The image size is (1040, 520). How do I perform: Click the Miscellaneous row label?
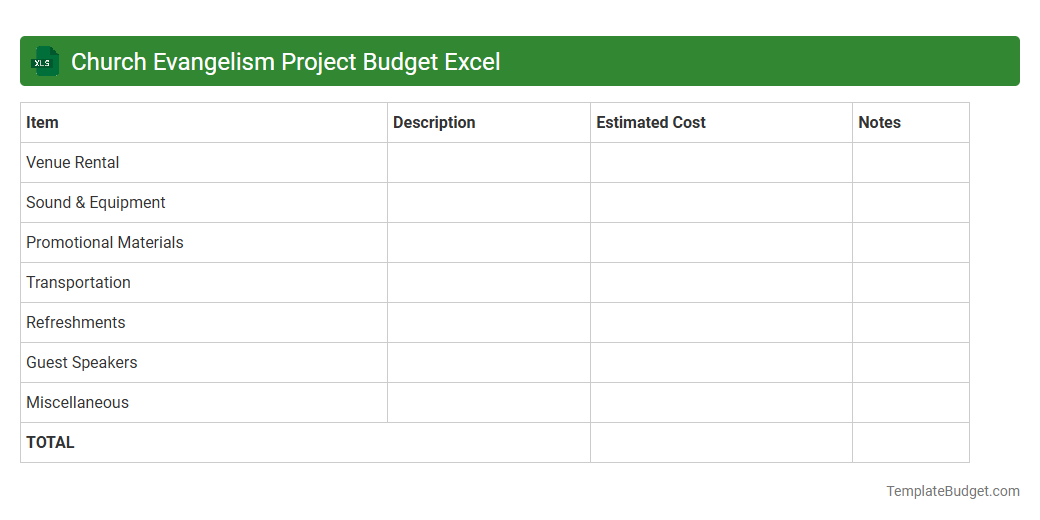78,403
